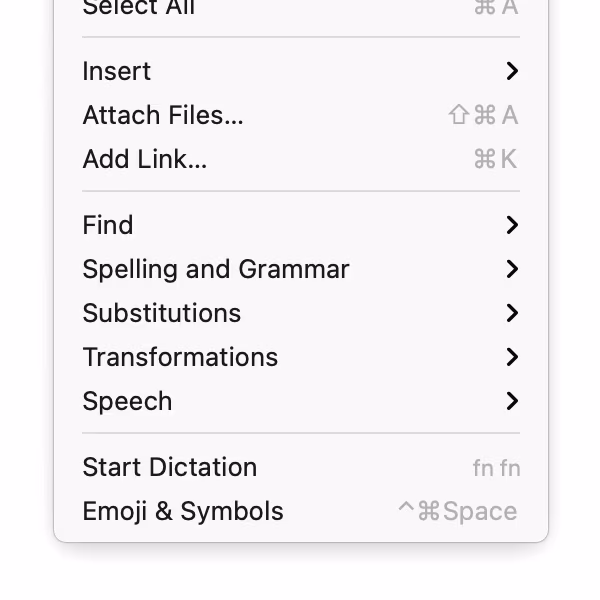Screen dimensions: 600x600
Task: Select the Add Link… menu item
Action: coord(145,159)
